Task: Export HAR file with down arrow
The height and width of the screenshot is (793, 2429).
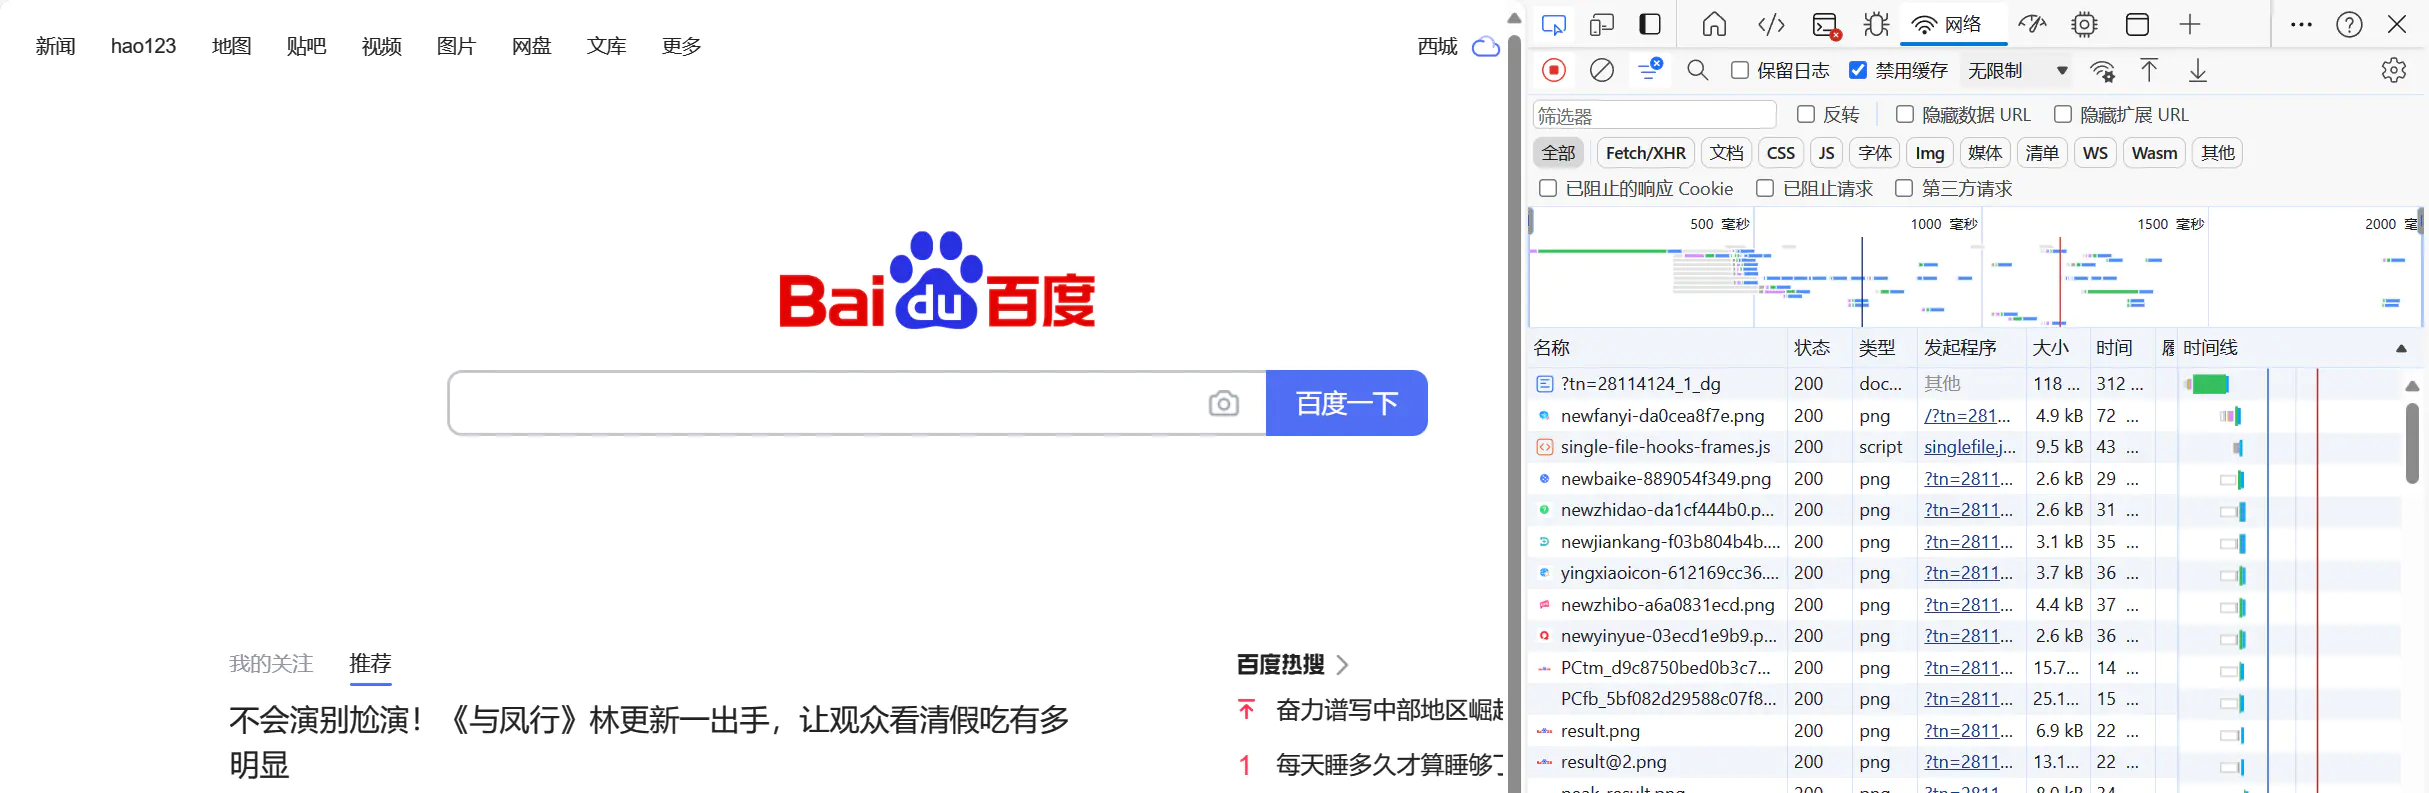Action: (x=2198, y=70)
